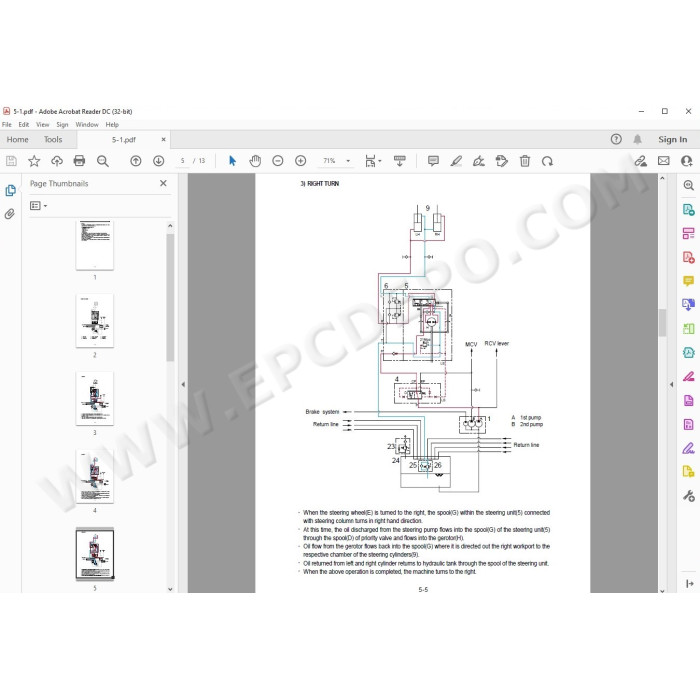Open the Edit menu
This screenshot has height=700, width=700.
click(x=24, y=125)
